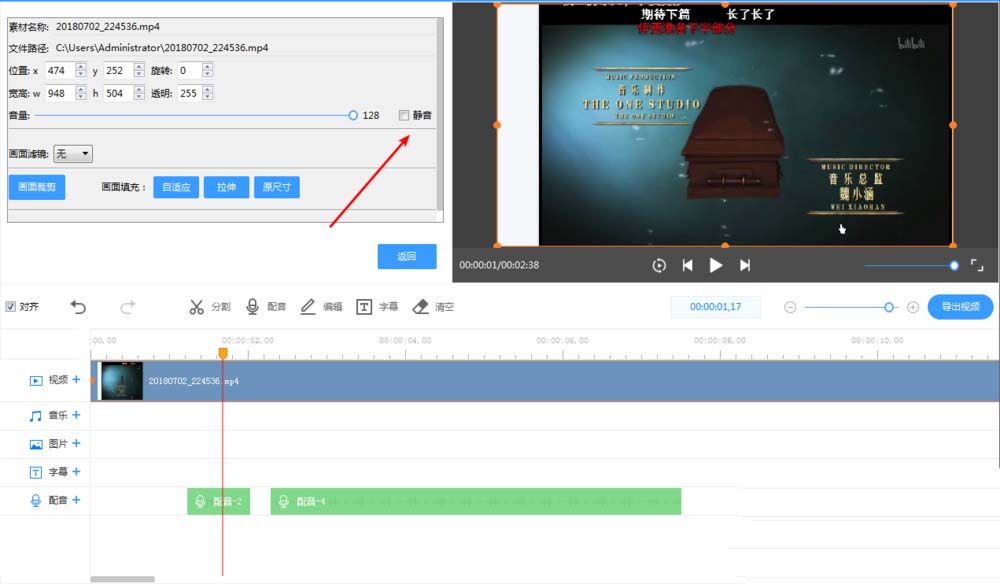Image resolution: width=1000 pixels, height=584 pixels.
Task: Select the 配音-2 audio clip
Action: point(218,501)
